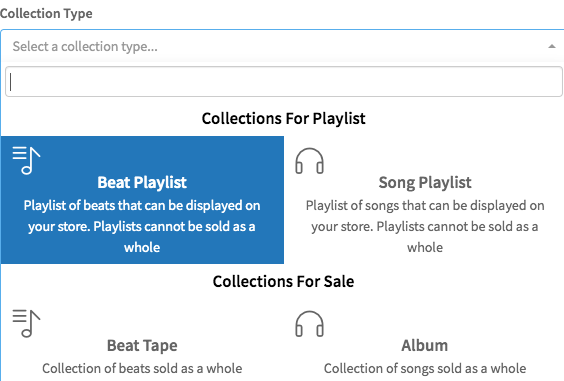
Task: Collapse dropdown using the caret arrow
Action: pyautogui.click(x=551, y=46)
